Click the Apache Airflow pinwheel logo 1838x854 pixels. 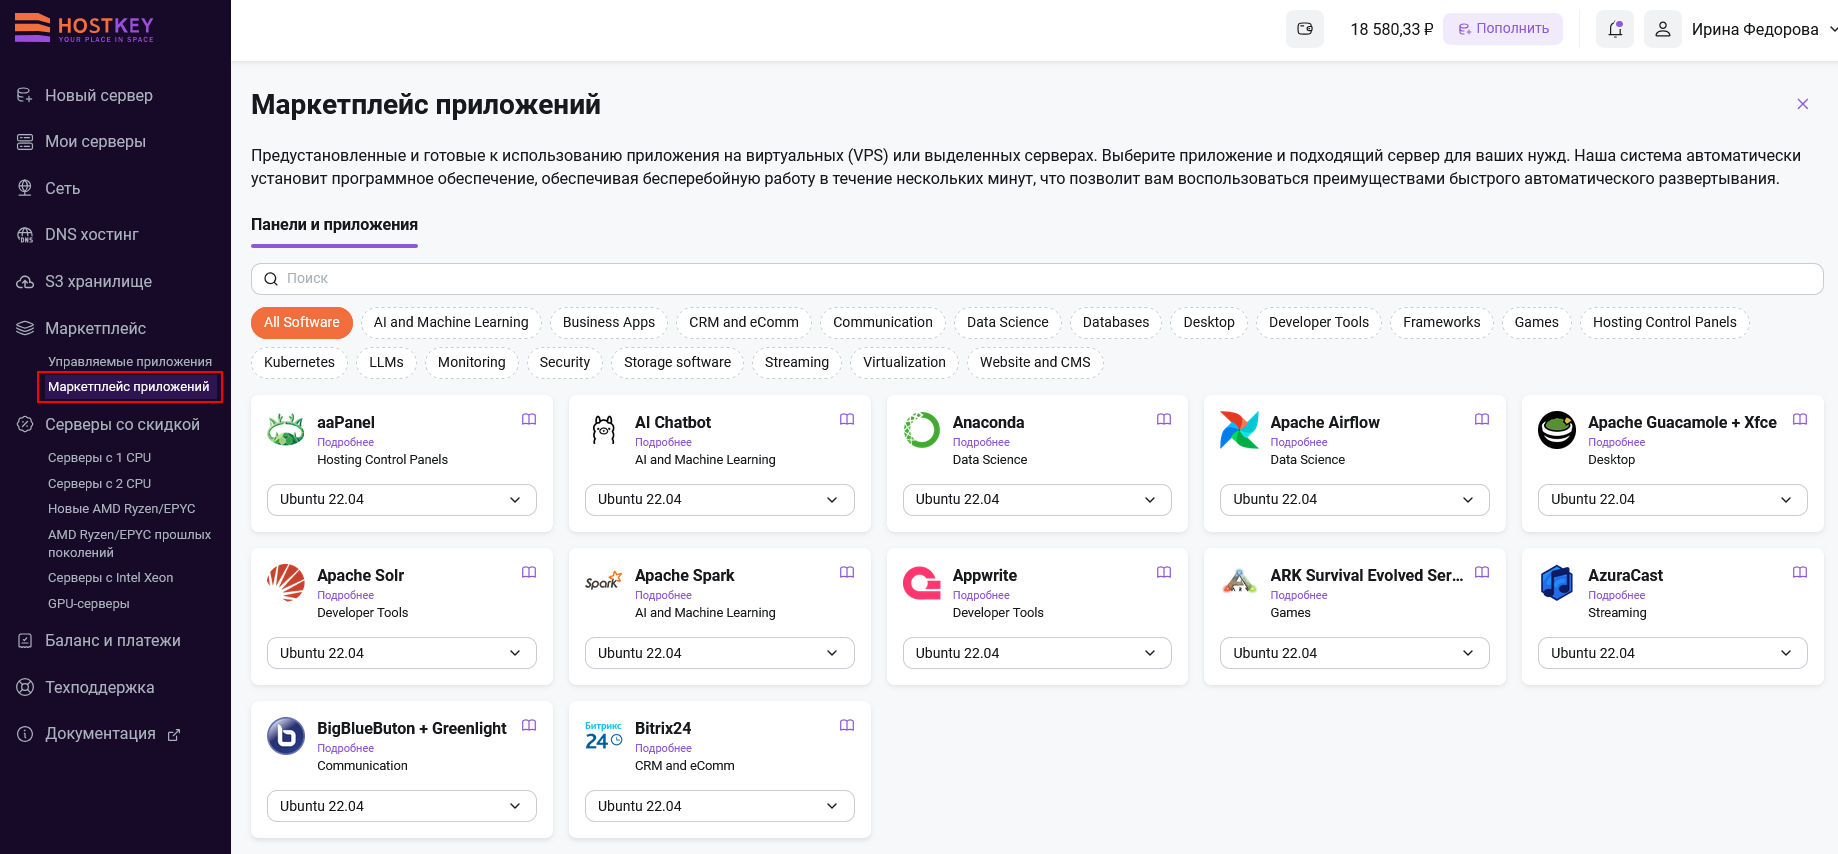click(1239, 430)
